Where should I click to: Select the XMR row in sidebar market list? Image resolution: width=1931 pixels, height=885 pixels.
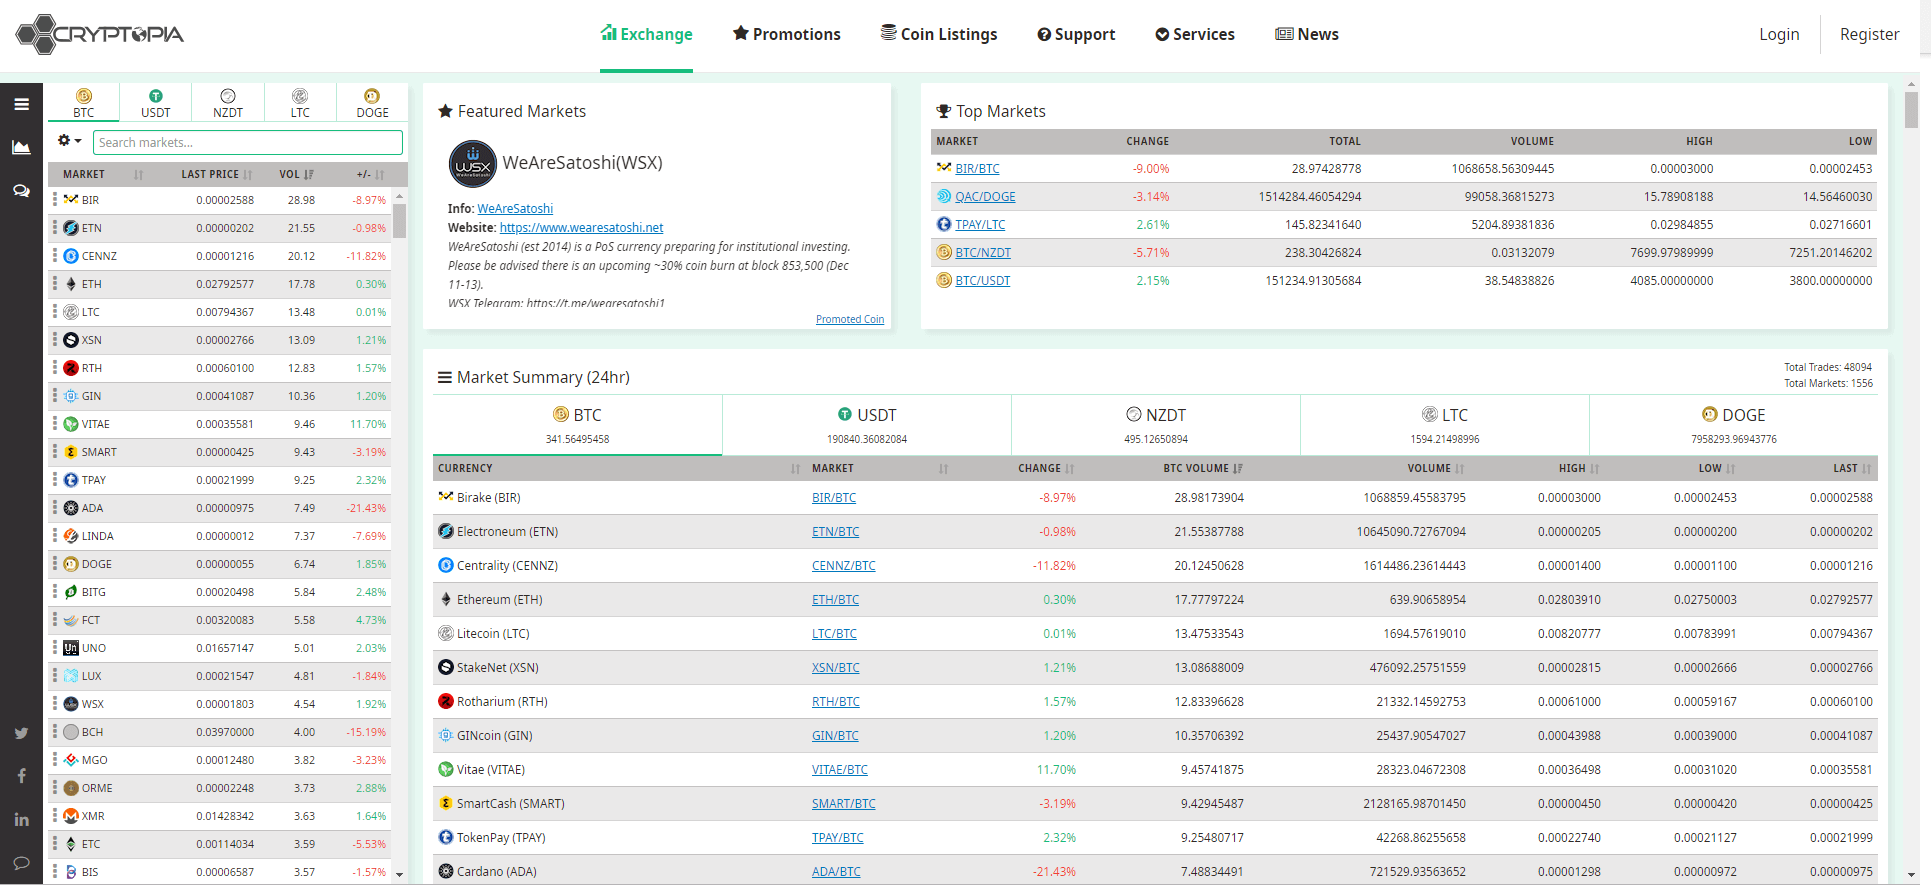[220, 816]
